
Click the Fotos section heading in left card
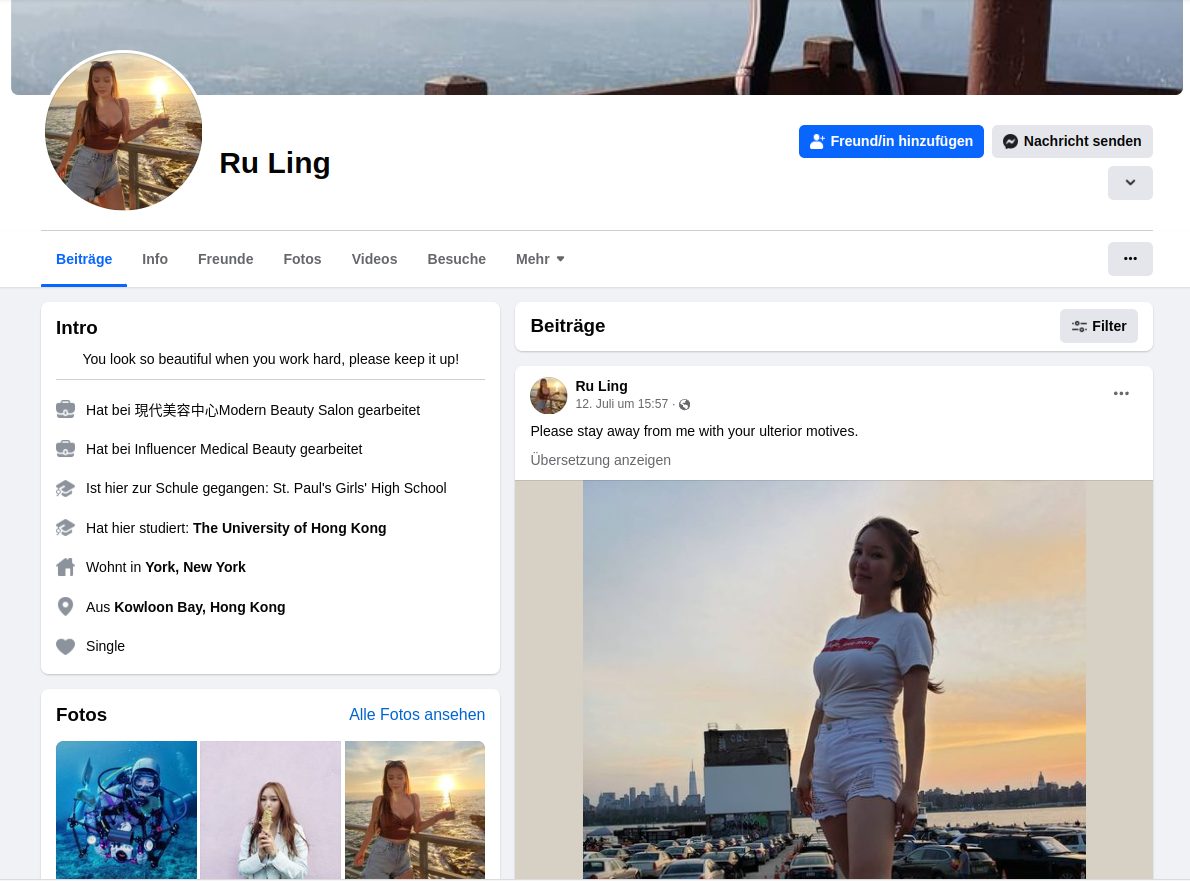click(81, 715)
